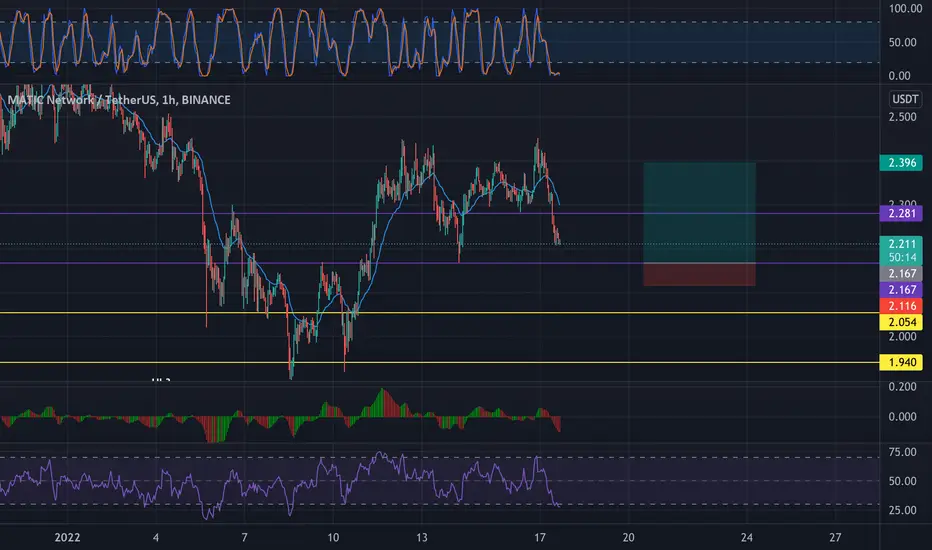Click the 0.200 MACD scale value
The image size is (932, 550).
click(x=902, y=386)
